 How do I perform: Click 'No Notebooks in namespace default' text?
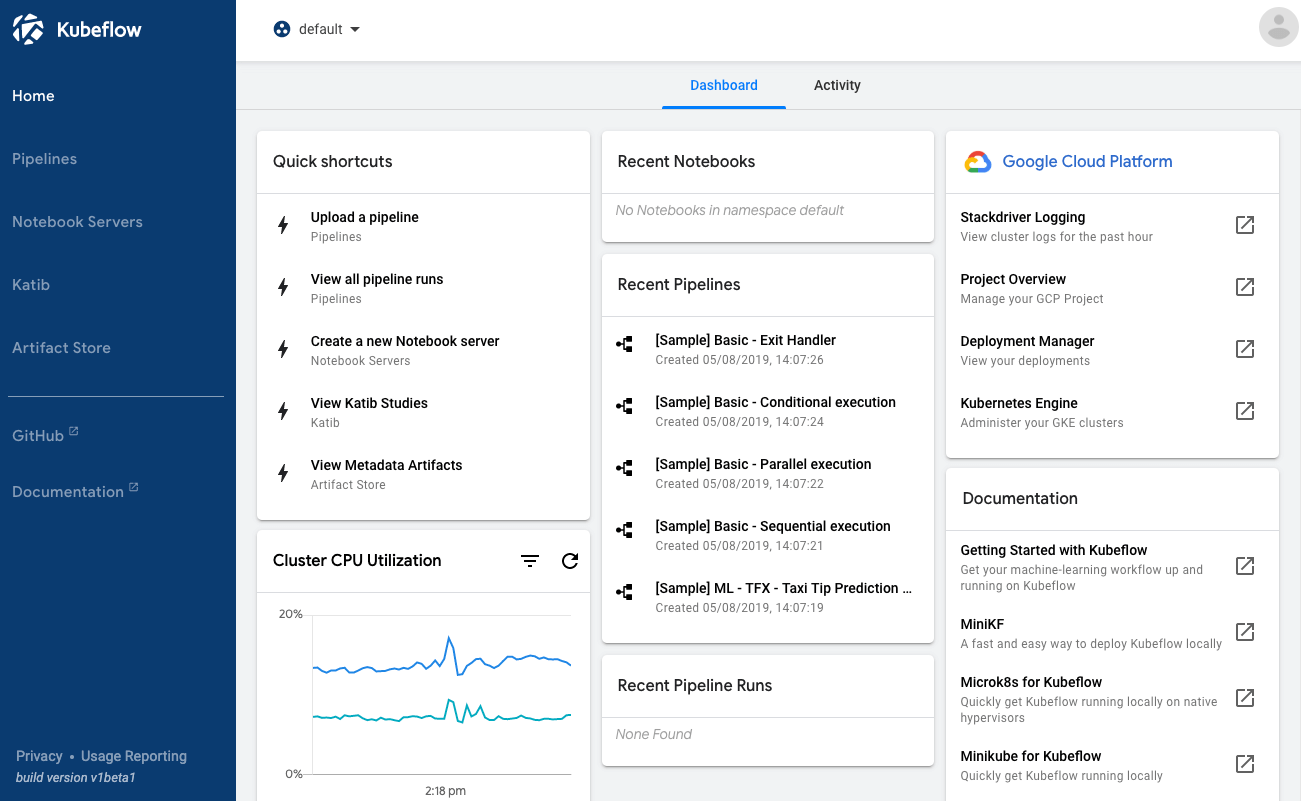(x=730, y=210)
